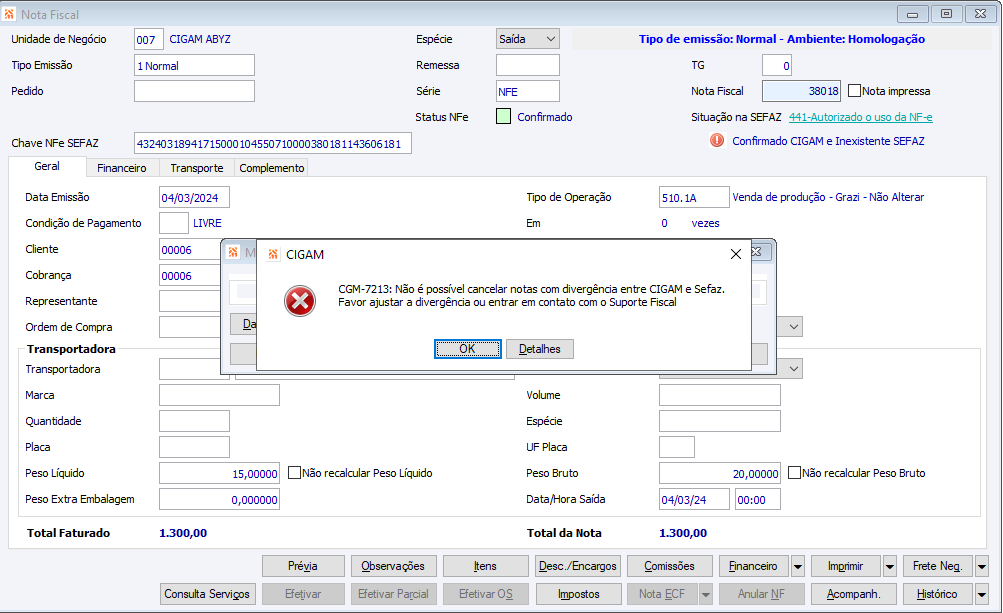Click the Acompanh. button
This screenshot has height=613, width=1003.
tap(854, 594)
